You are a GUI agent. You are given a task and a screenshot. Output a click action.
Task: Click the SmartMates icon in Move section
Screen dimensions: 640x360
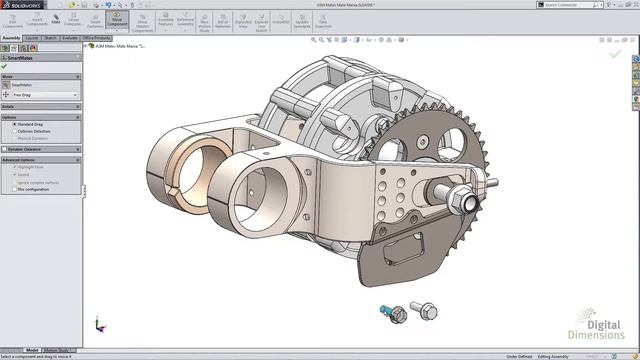click(x=6, y=85)
